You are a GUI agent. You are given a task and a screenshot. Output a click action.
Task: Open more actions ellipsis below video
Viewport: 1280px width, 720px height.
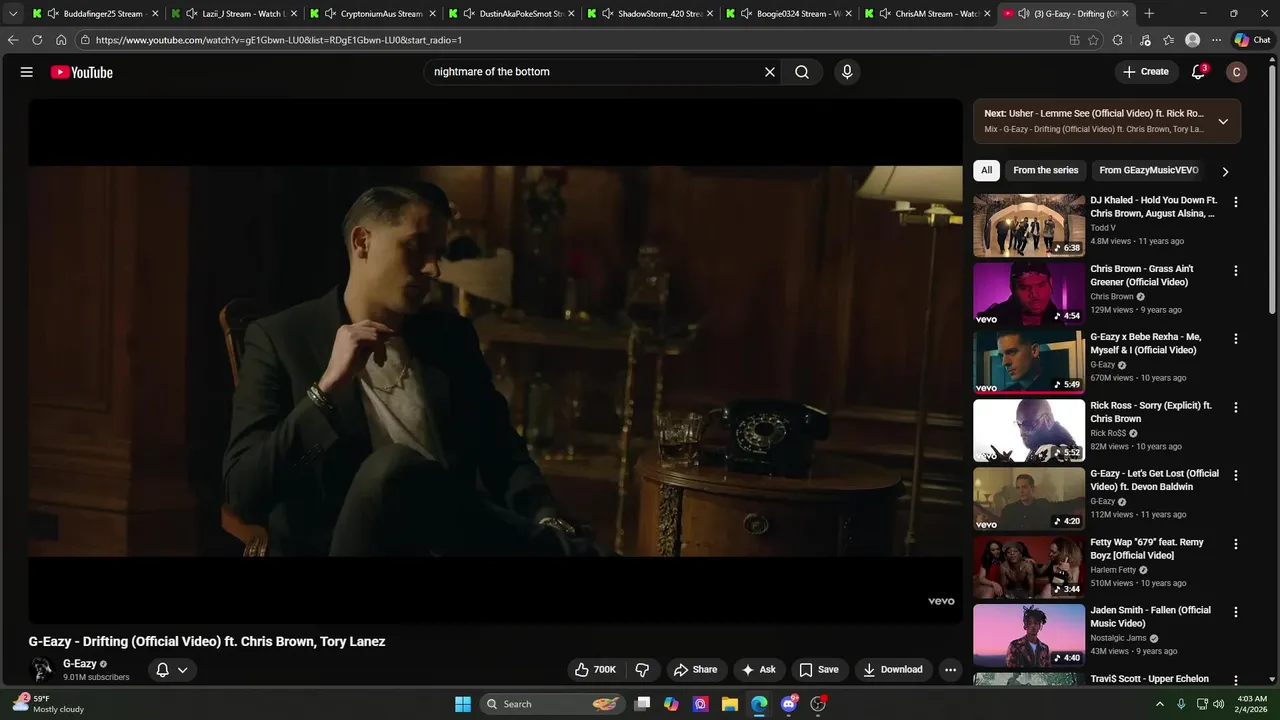tap(951, 670)
